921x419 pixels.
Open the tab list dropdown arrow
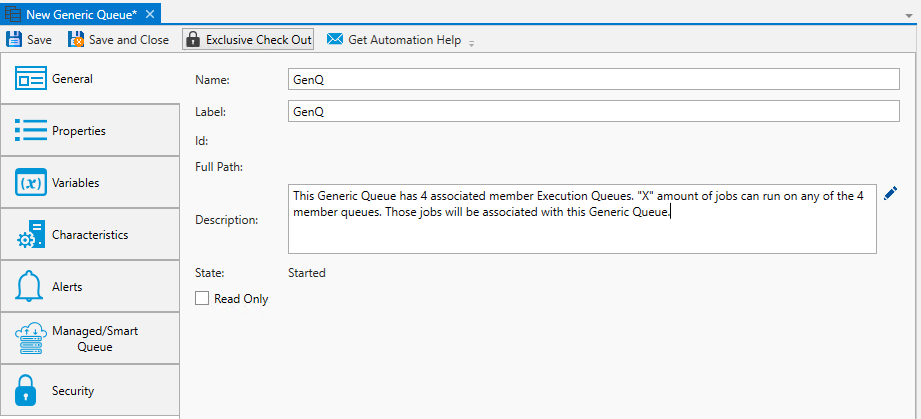[909, 15]
